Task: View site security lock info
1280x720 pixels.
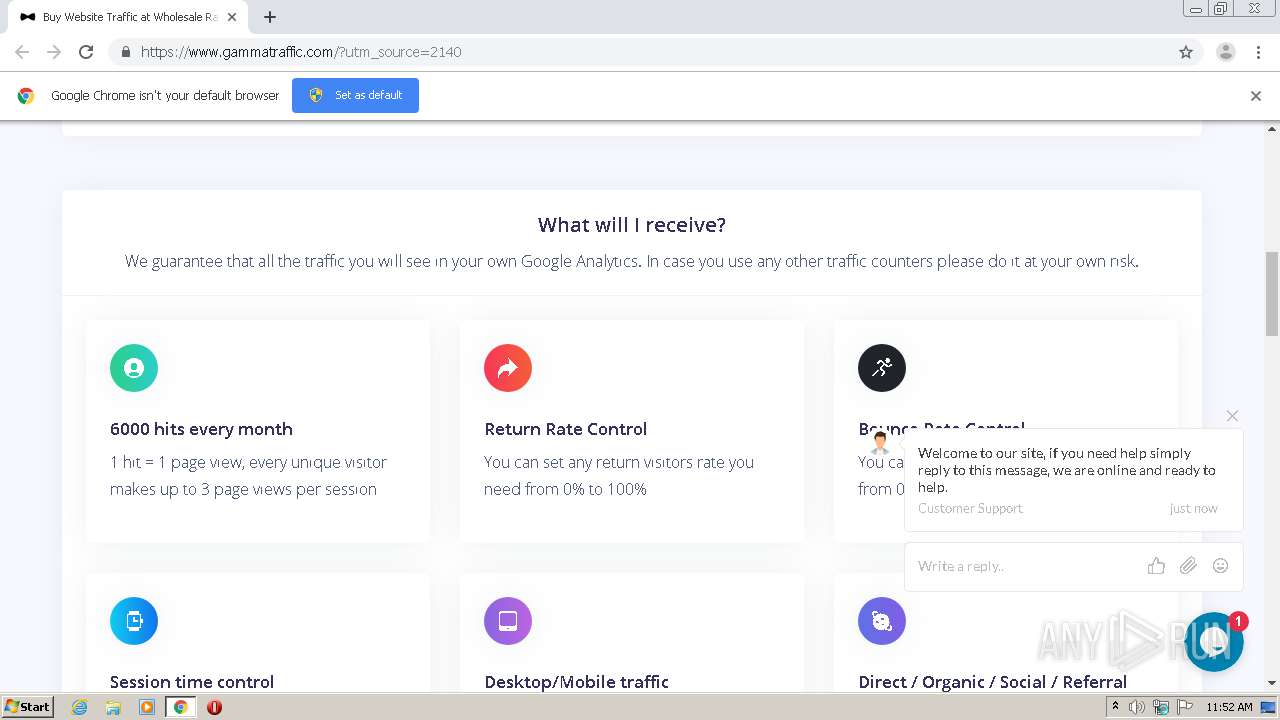Action: point(125,52)
